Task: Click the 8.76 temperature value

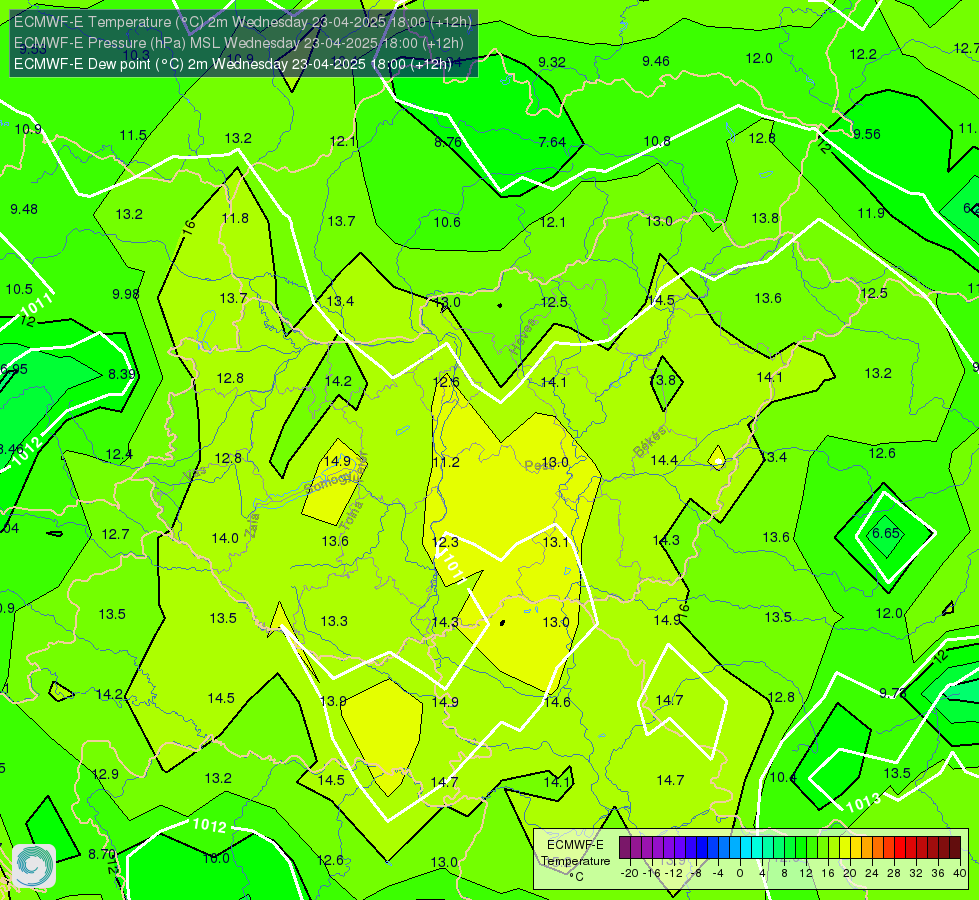Action: (448, 142)
